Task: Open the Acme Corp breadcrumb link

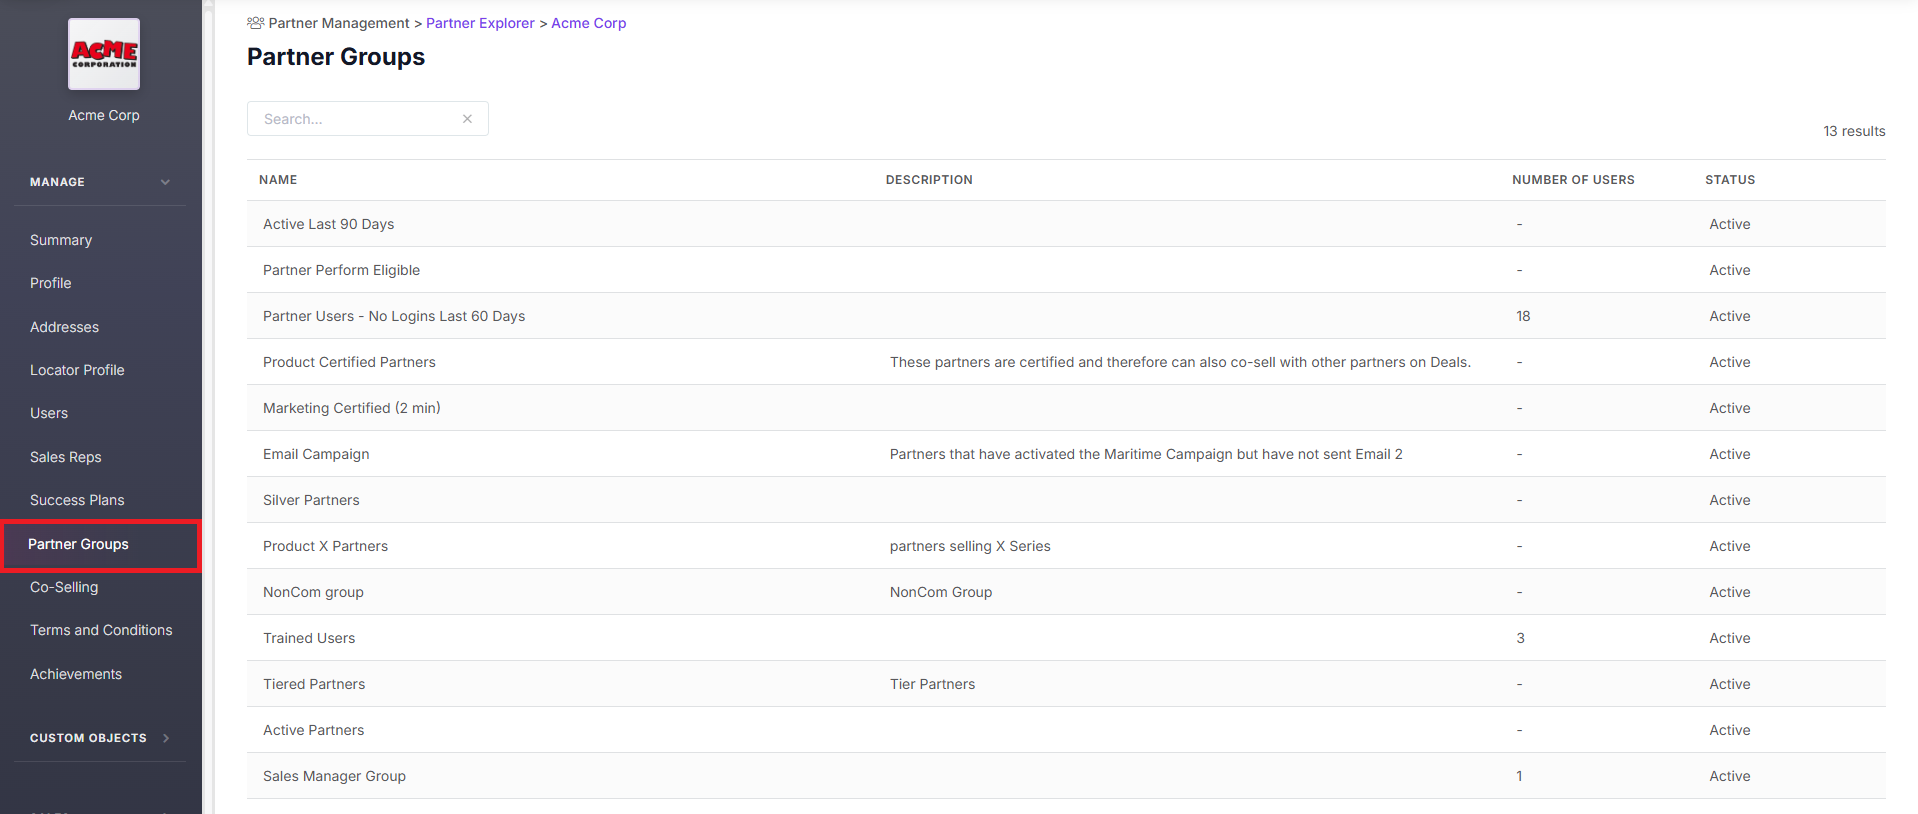Action: (x=588, y=23)
